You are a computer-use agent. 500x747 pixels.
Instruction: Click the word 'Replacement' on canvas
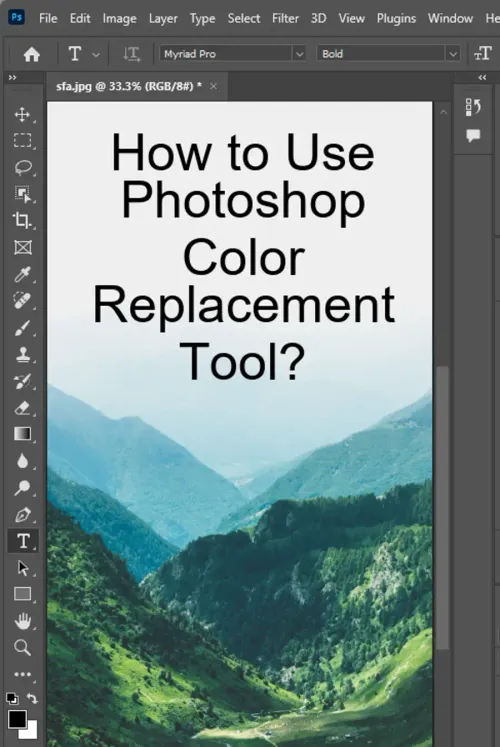coord(243,306)
